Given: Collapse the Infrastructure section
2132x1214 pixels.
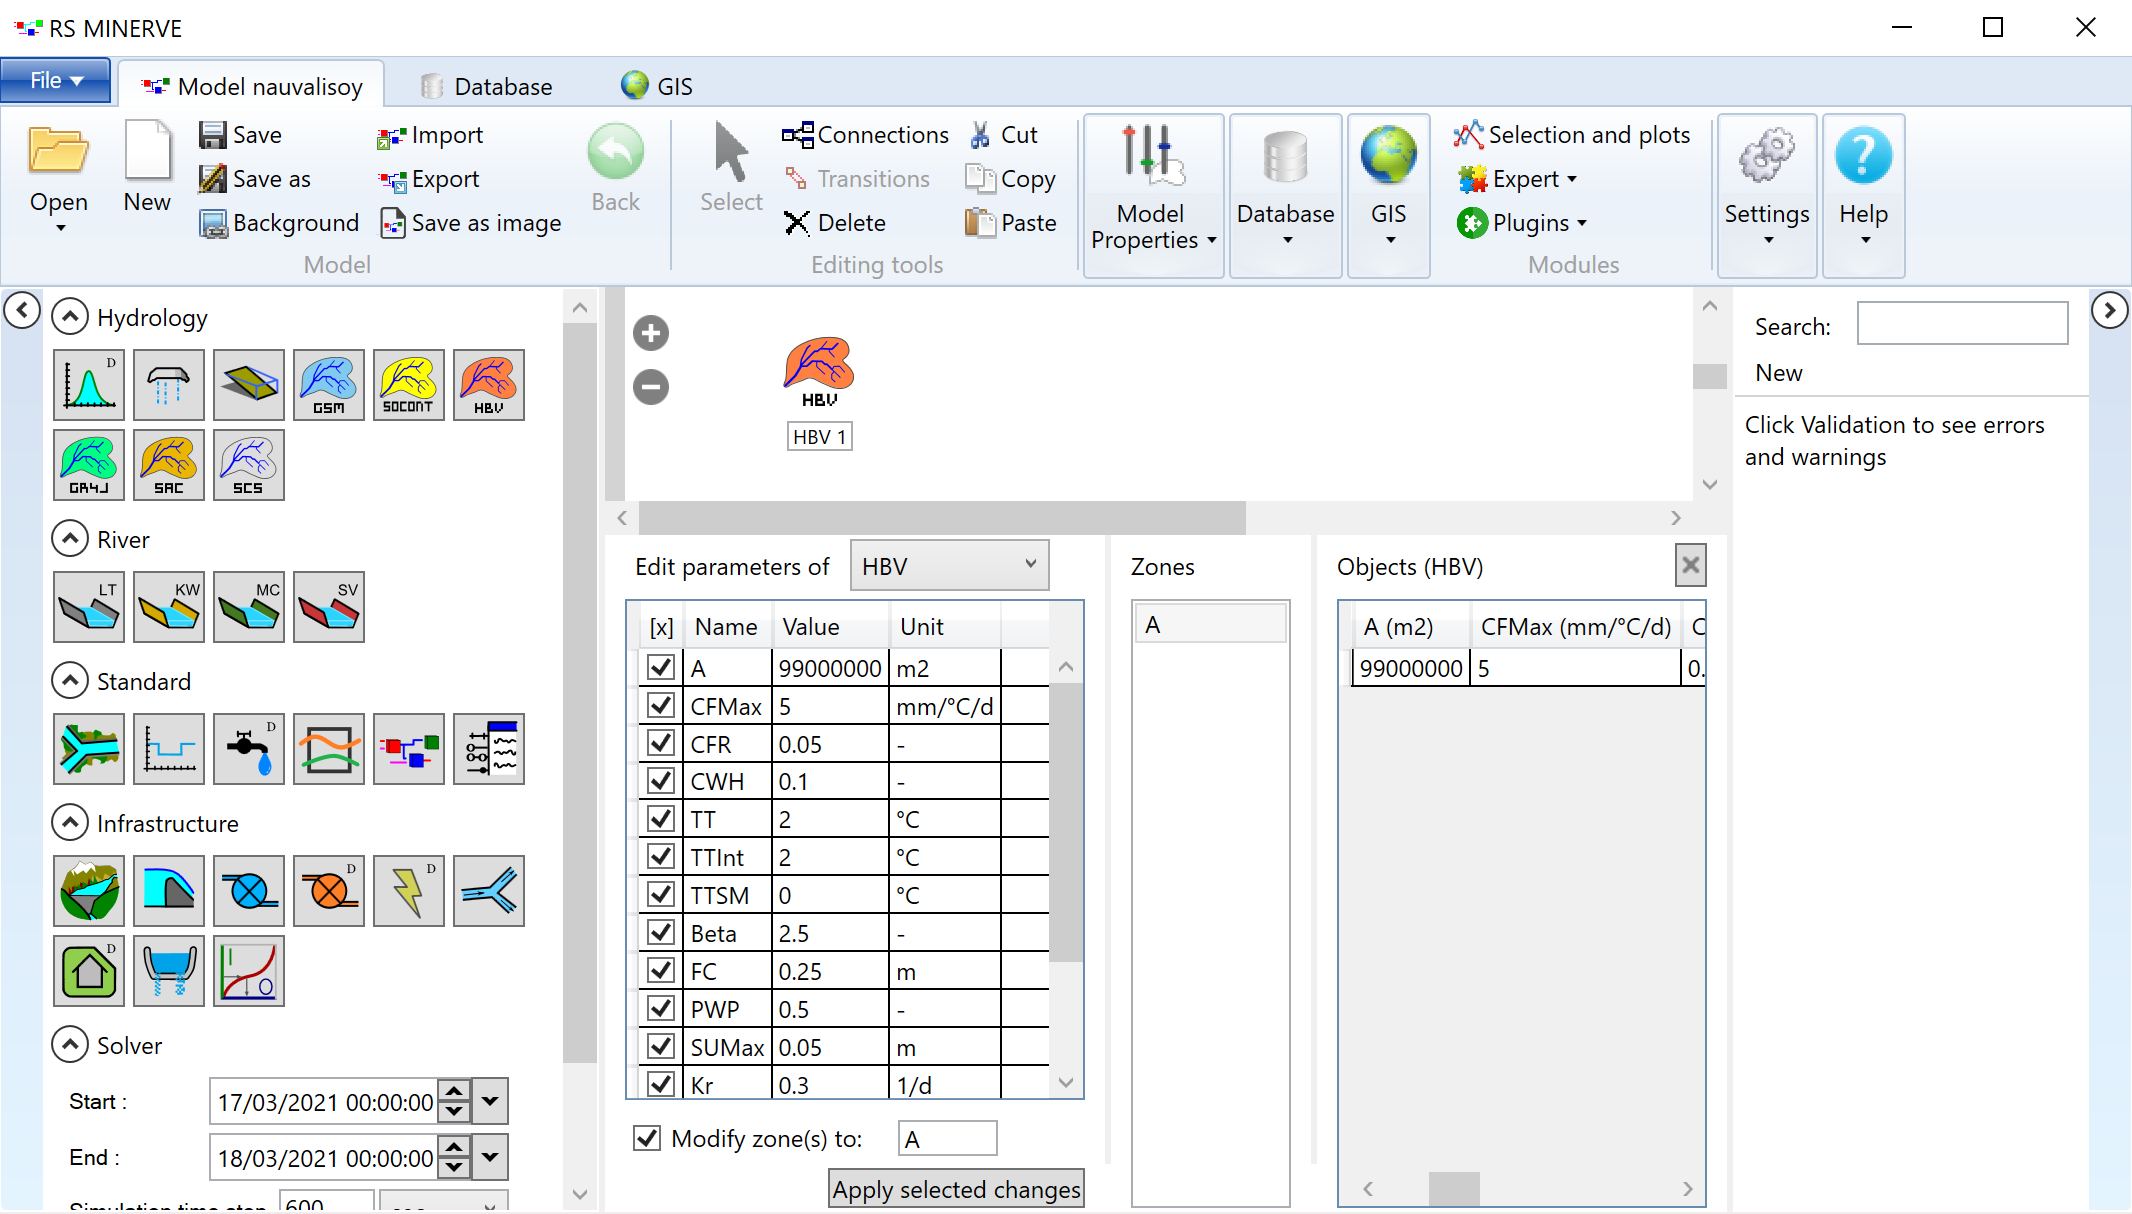Looking at the screenshot, I should point(69,823).
